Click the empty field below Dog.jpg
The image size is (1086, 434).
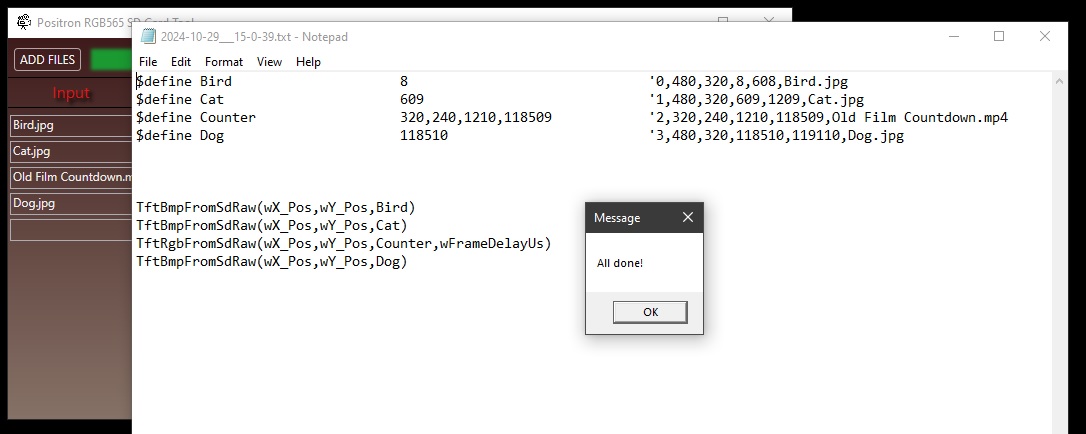tap(70, 230)
